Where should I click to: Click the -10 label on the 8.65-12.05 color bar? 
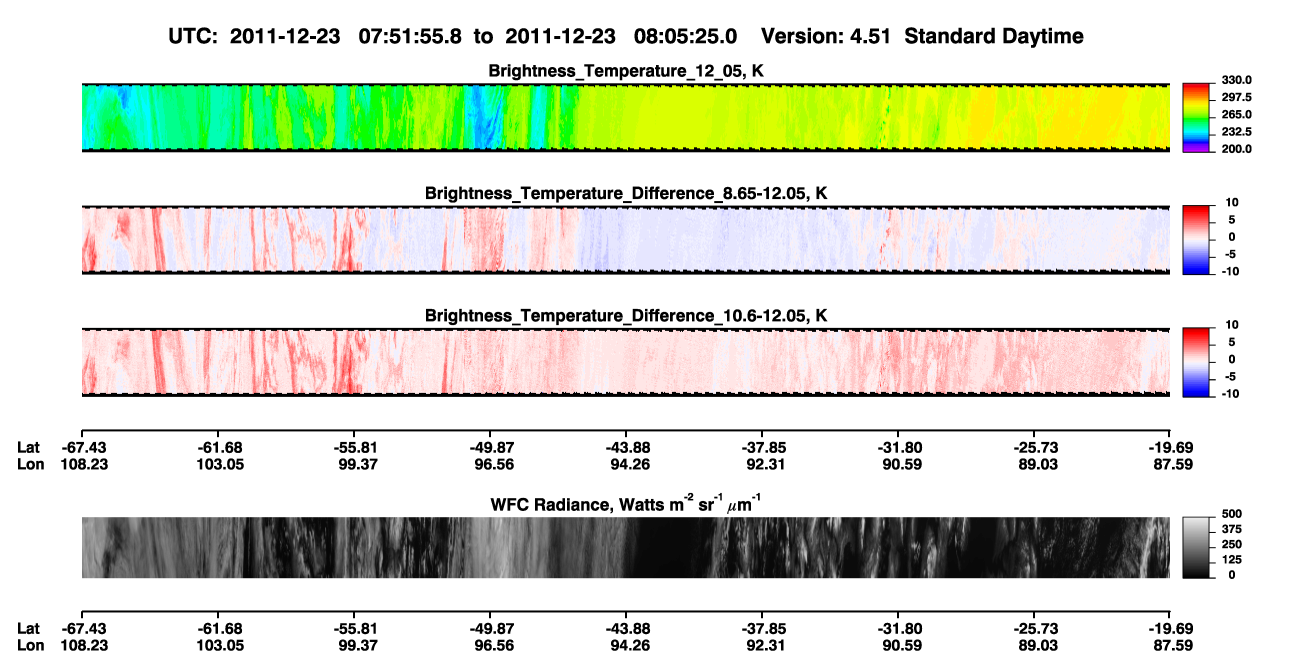[1229, 271]
